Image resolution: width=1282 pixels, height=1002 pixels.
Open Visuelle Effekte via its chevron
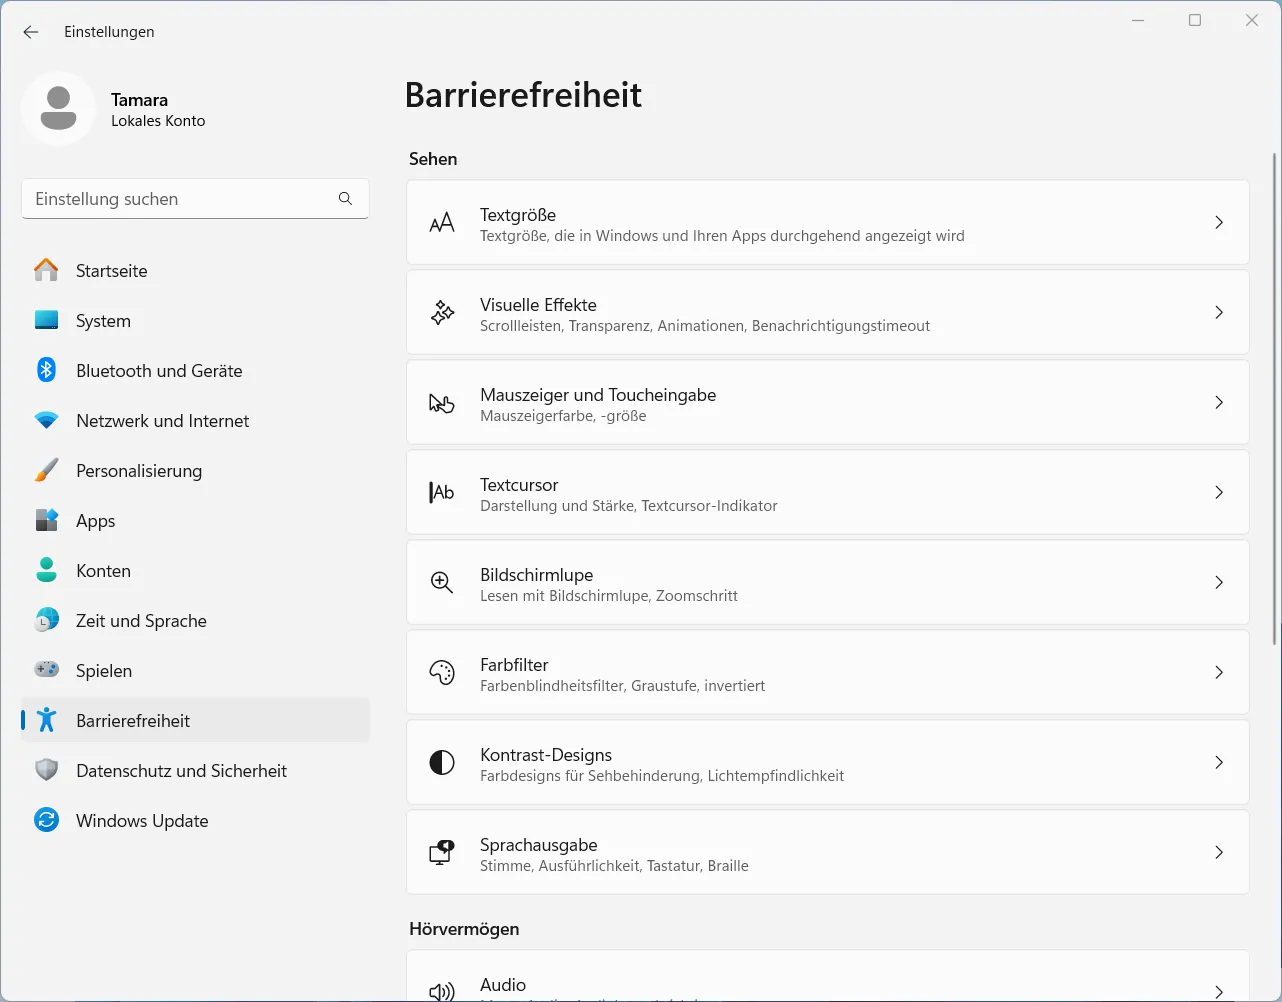(x=1219, y=312)
